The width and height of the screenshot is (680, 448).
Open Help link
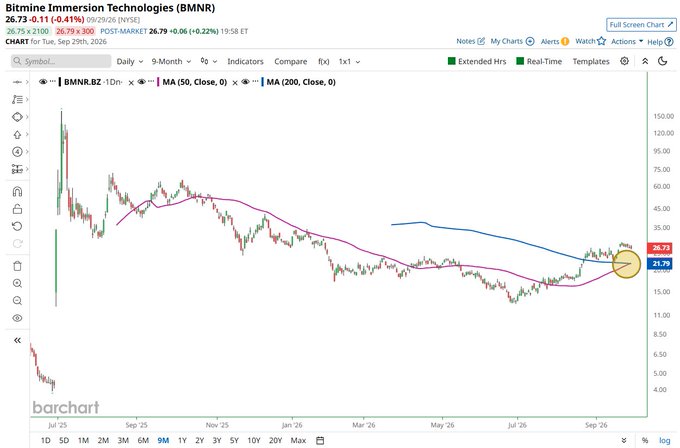(660, 42)
